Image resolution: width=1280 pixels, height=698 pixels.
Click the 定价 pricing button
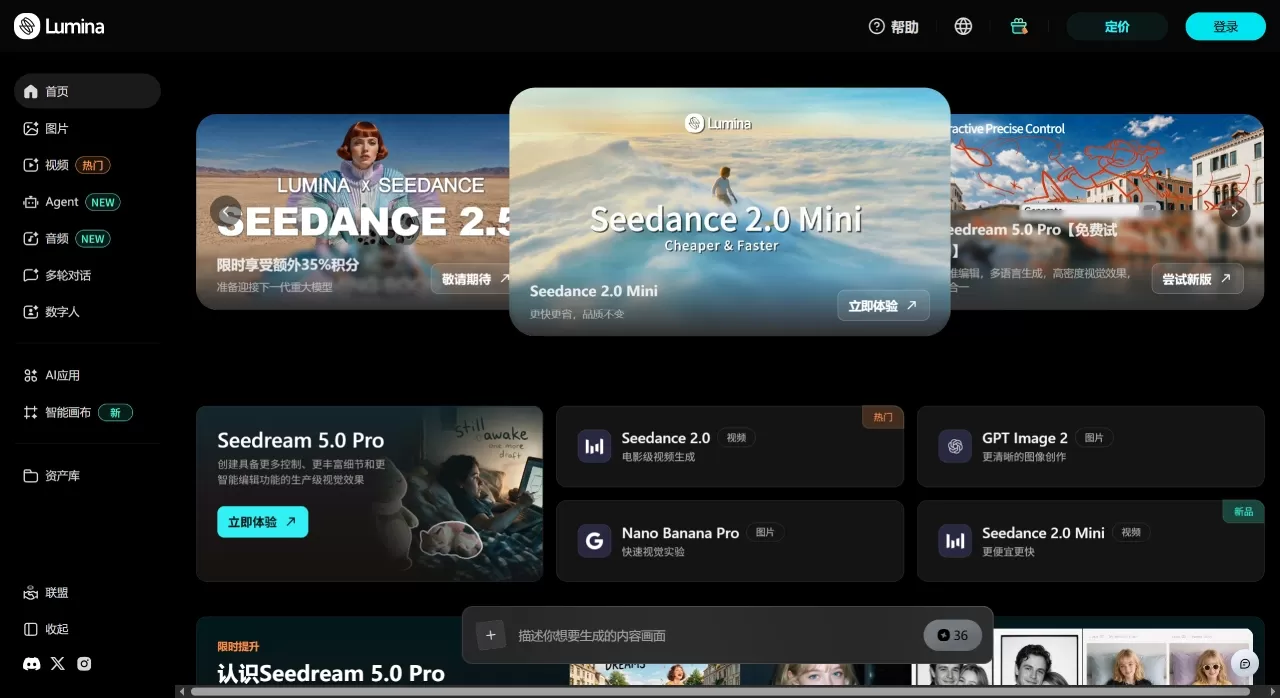tap(1117, 27)
